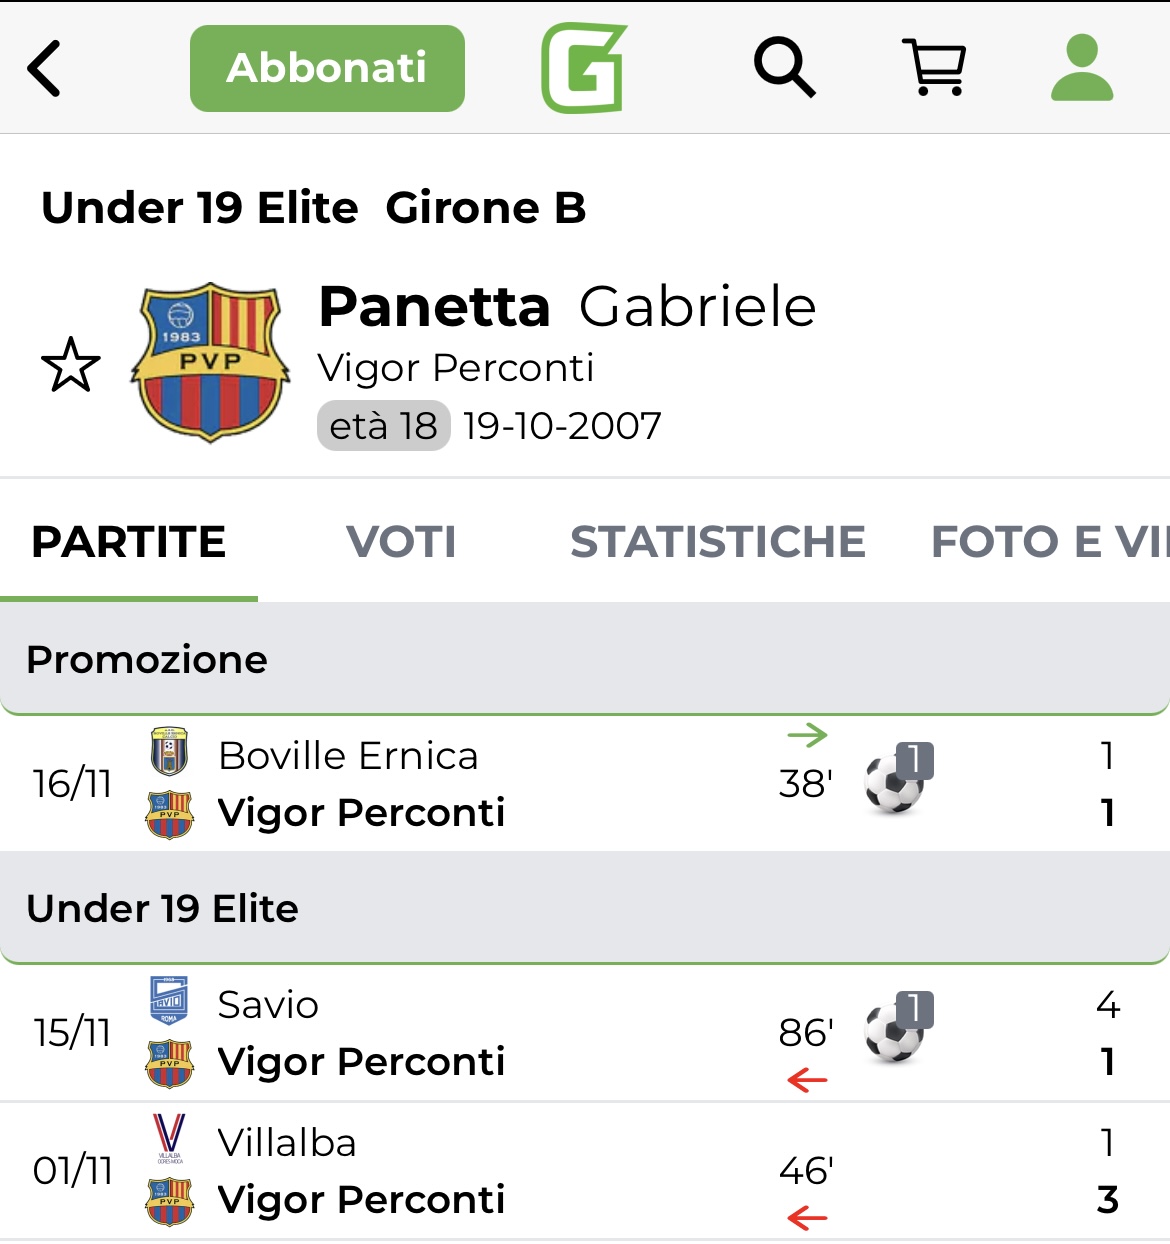Open the shopping cart icon

[x=934, y=68]
